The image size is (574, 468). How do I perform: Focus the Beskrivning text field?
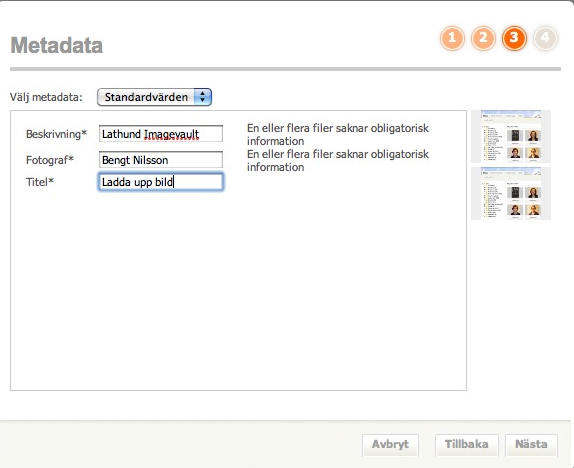[x=161, y=134]
